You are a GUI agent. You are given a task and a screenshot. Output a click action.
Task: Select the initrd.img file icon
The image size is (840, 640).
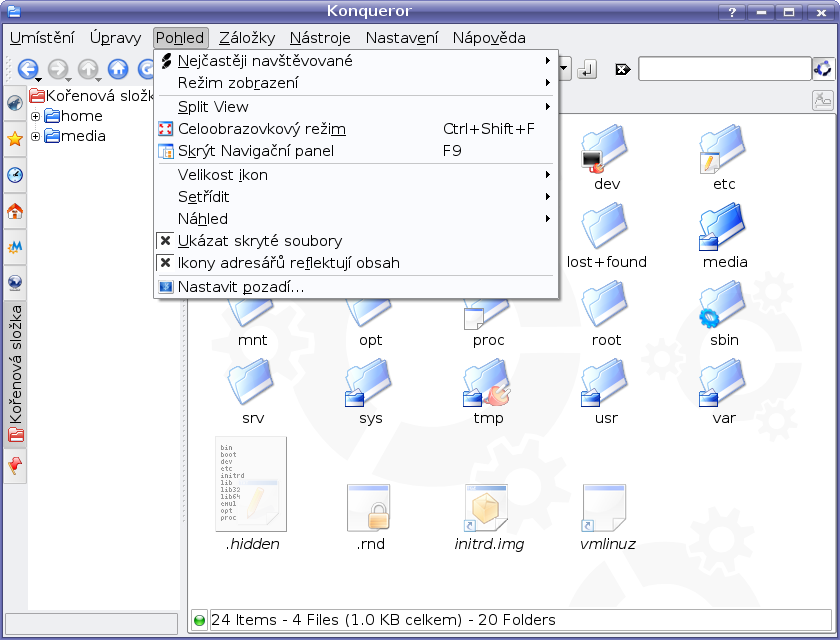tap(487, 508)
